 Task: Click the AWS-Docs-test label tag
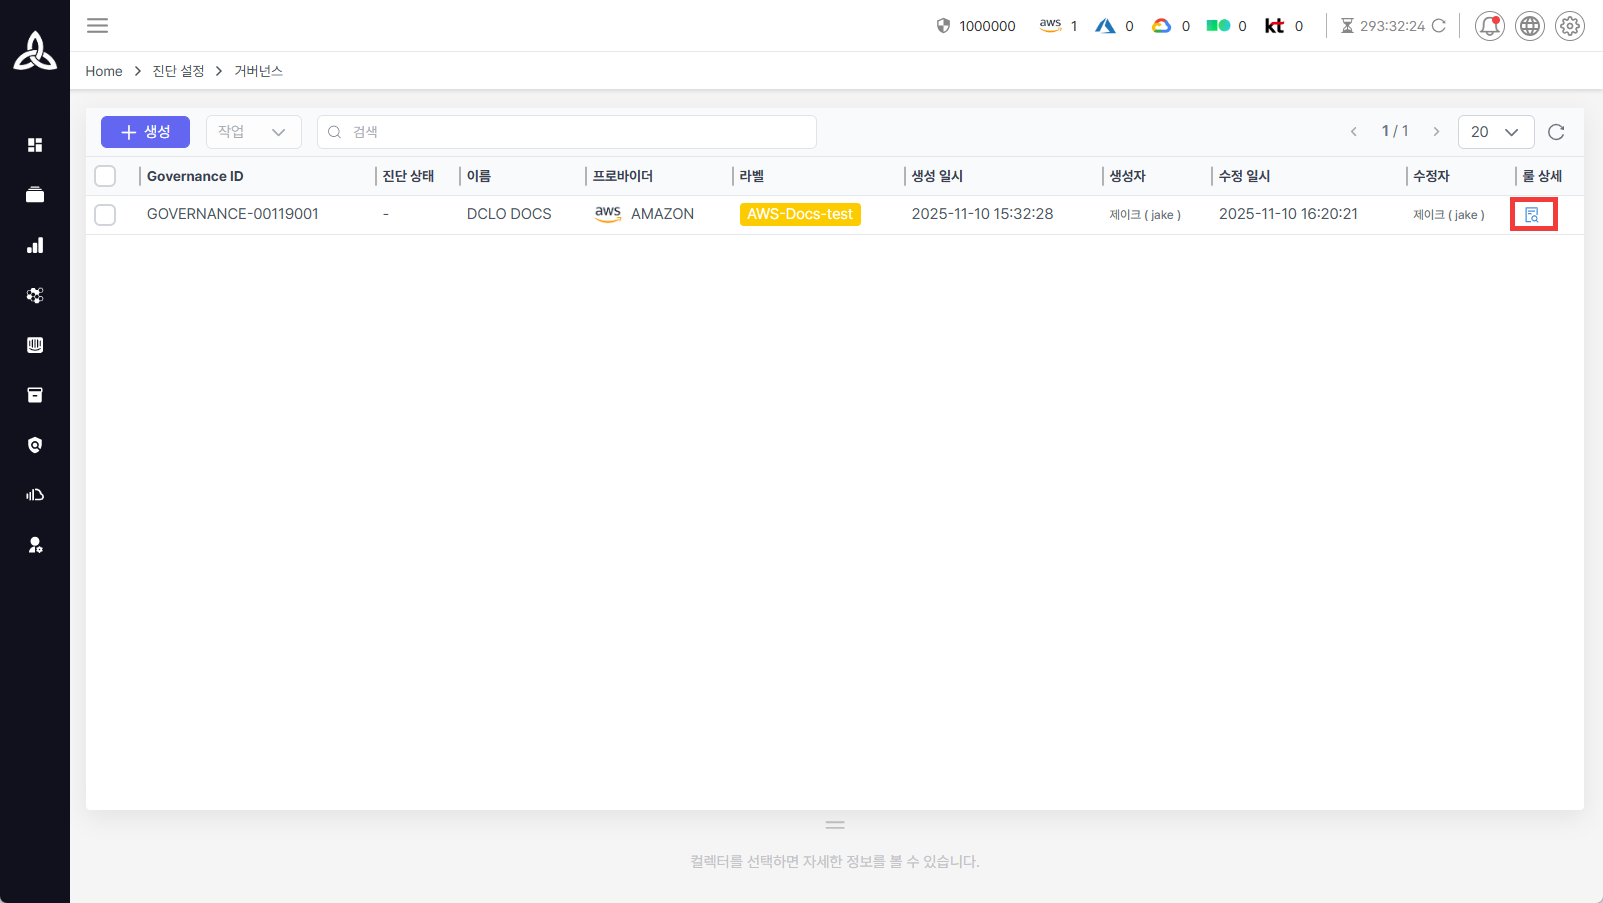(x=799, y=214)
